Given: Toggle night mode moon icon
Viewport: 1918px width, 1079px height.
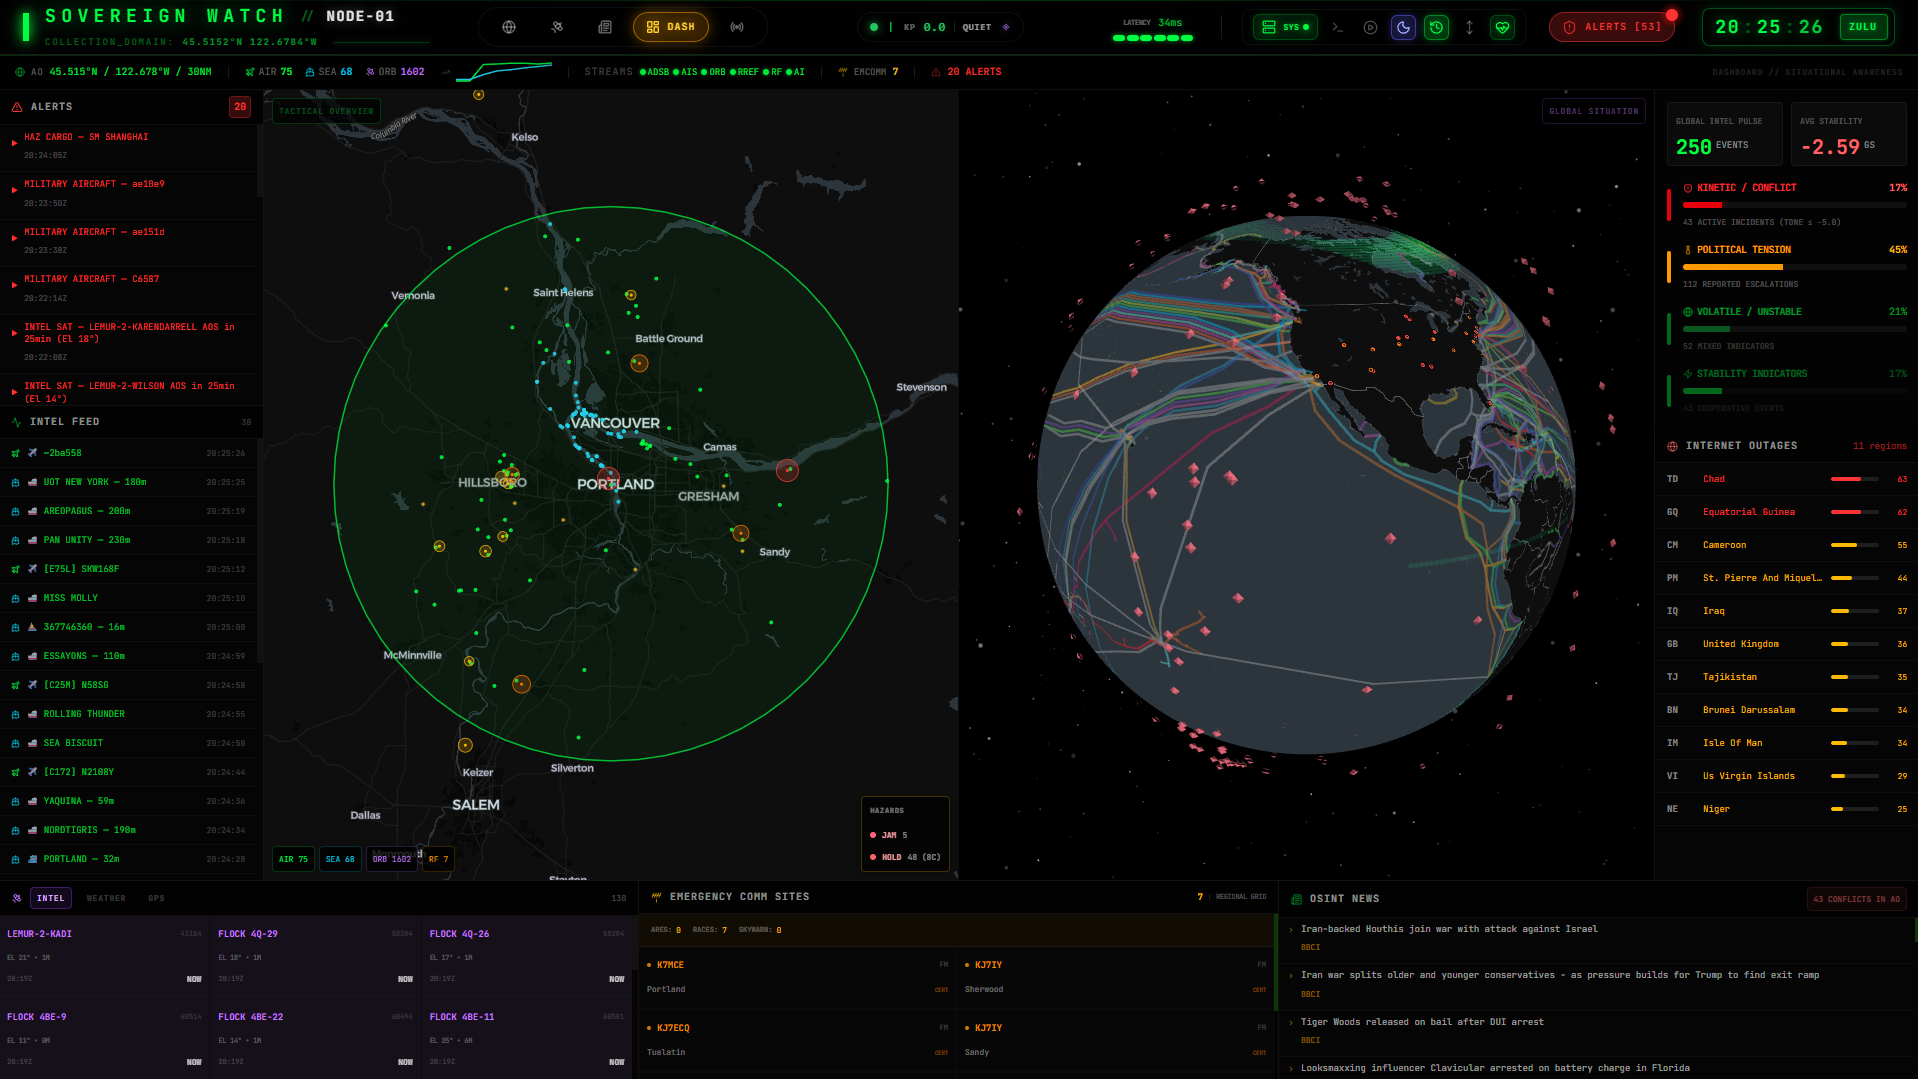Looking at the screenshot, I should coord(1403,27).
